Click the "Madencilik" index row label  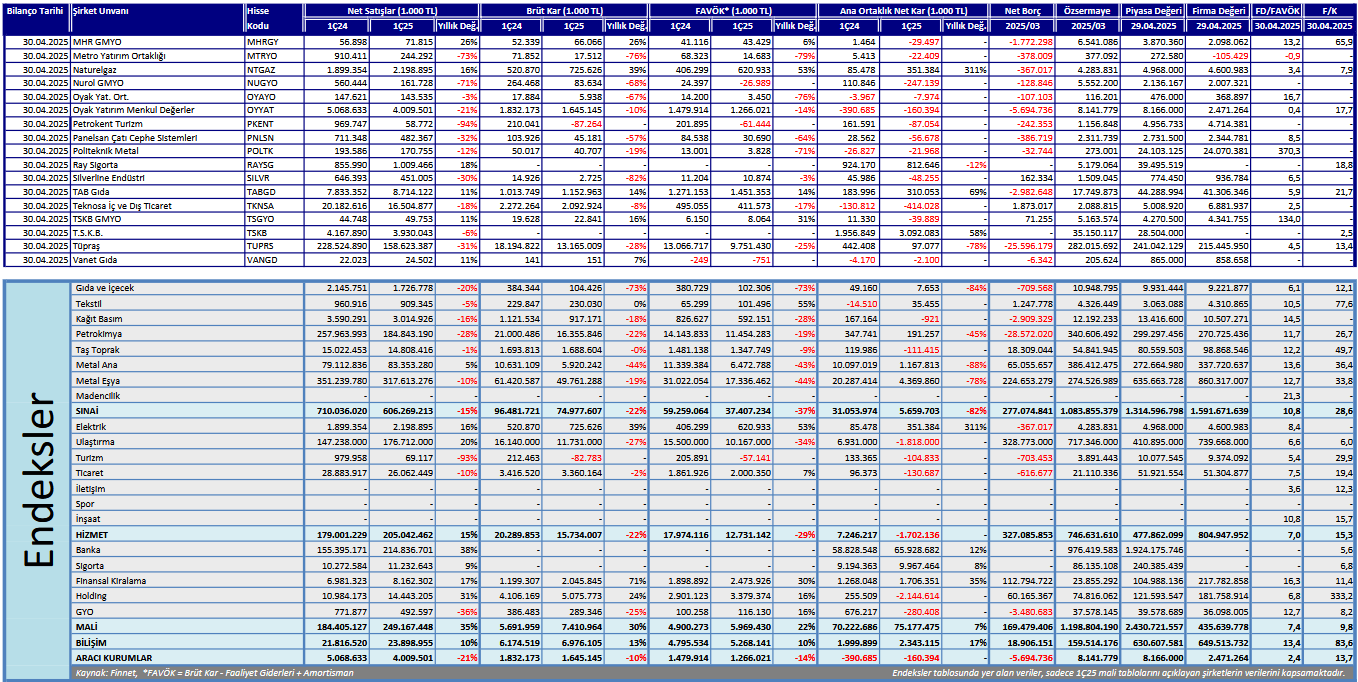pos(98,396)
